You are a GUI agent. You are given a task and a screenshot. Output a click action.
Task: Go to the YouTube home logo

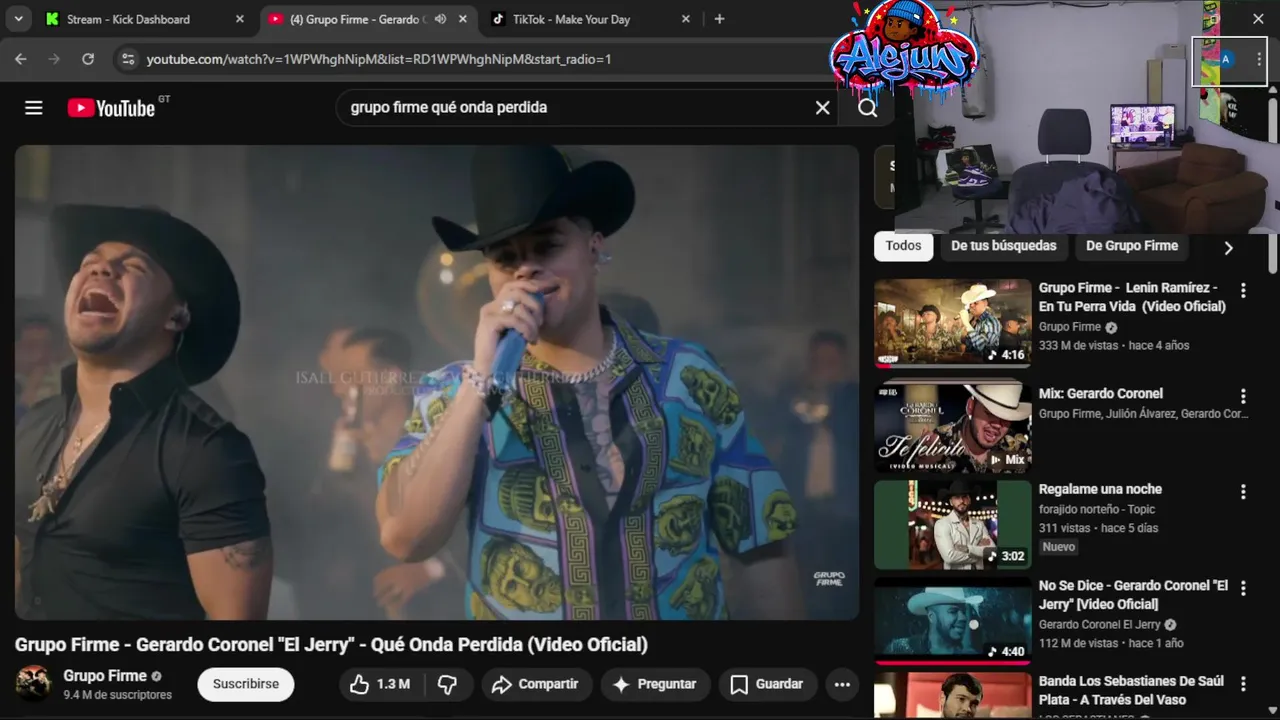(111, 108)
